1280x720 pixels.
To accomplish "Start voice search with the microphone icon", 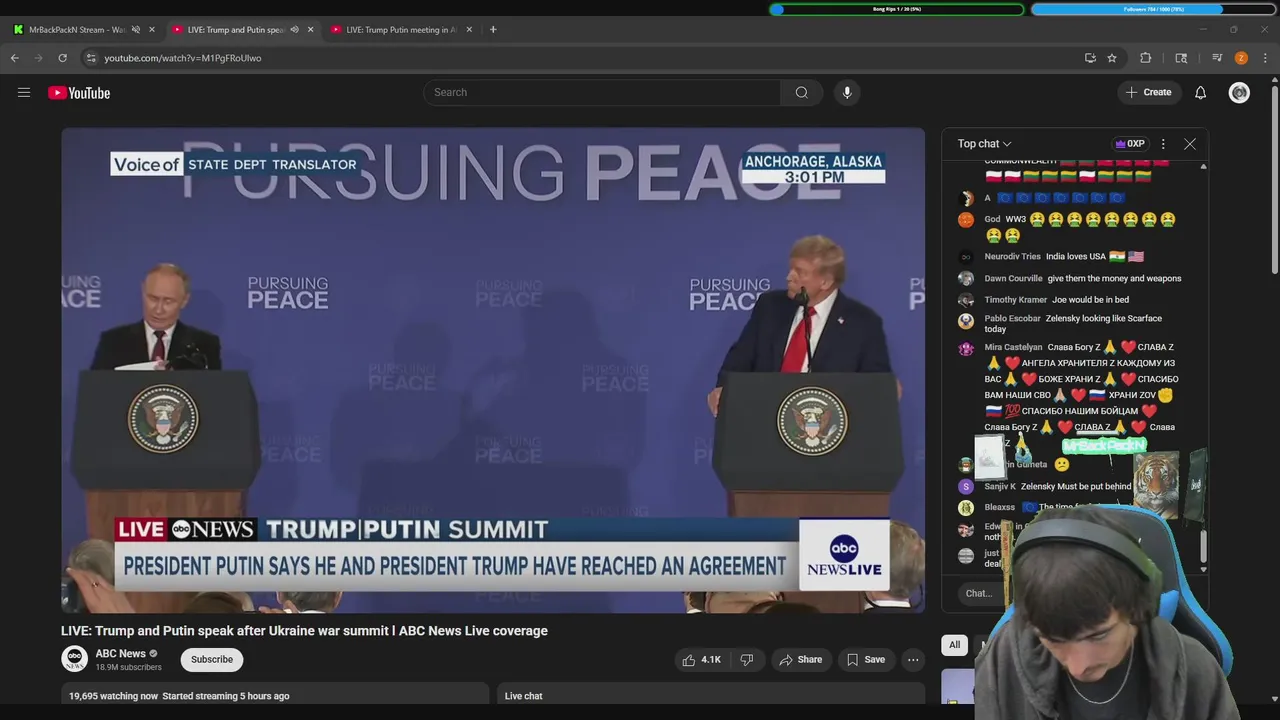I will coord(847,93).
